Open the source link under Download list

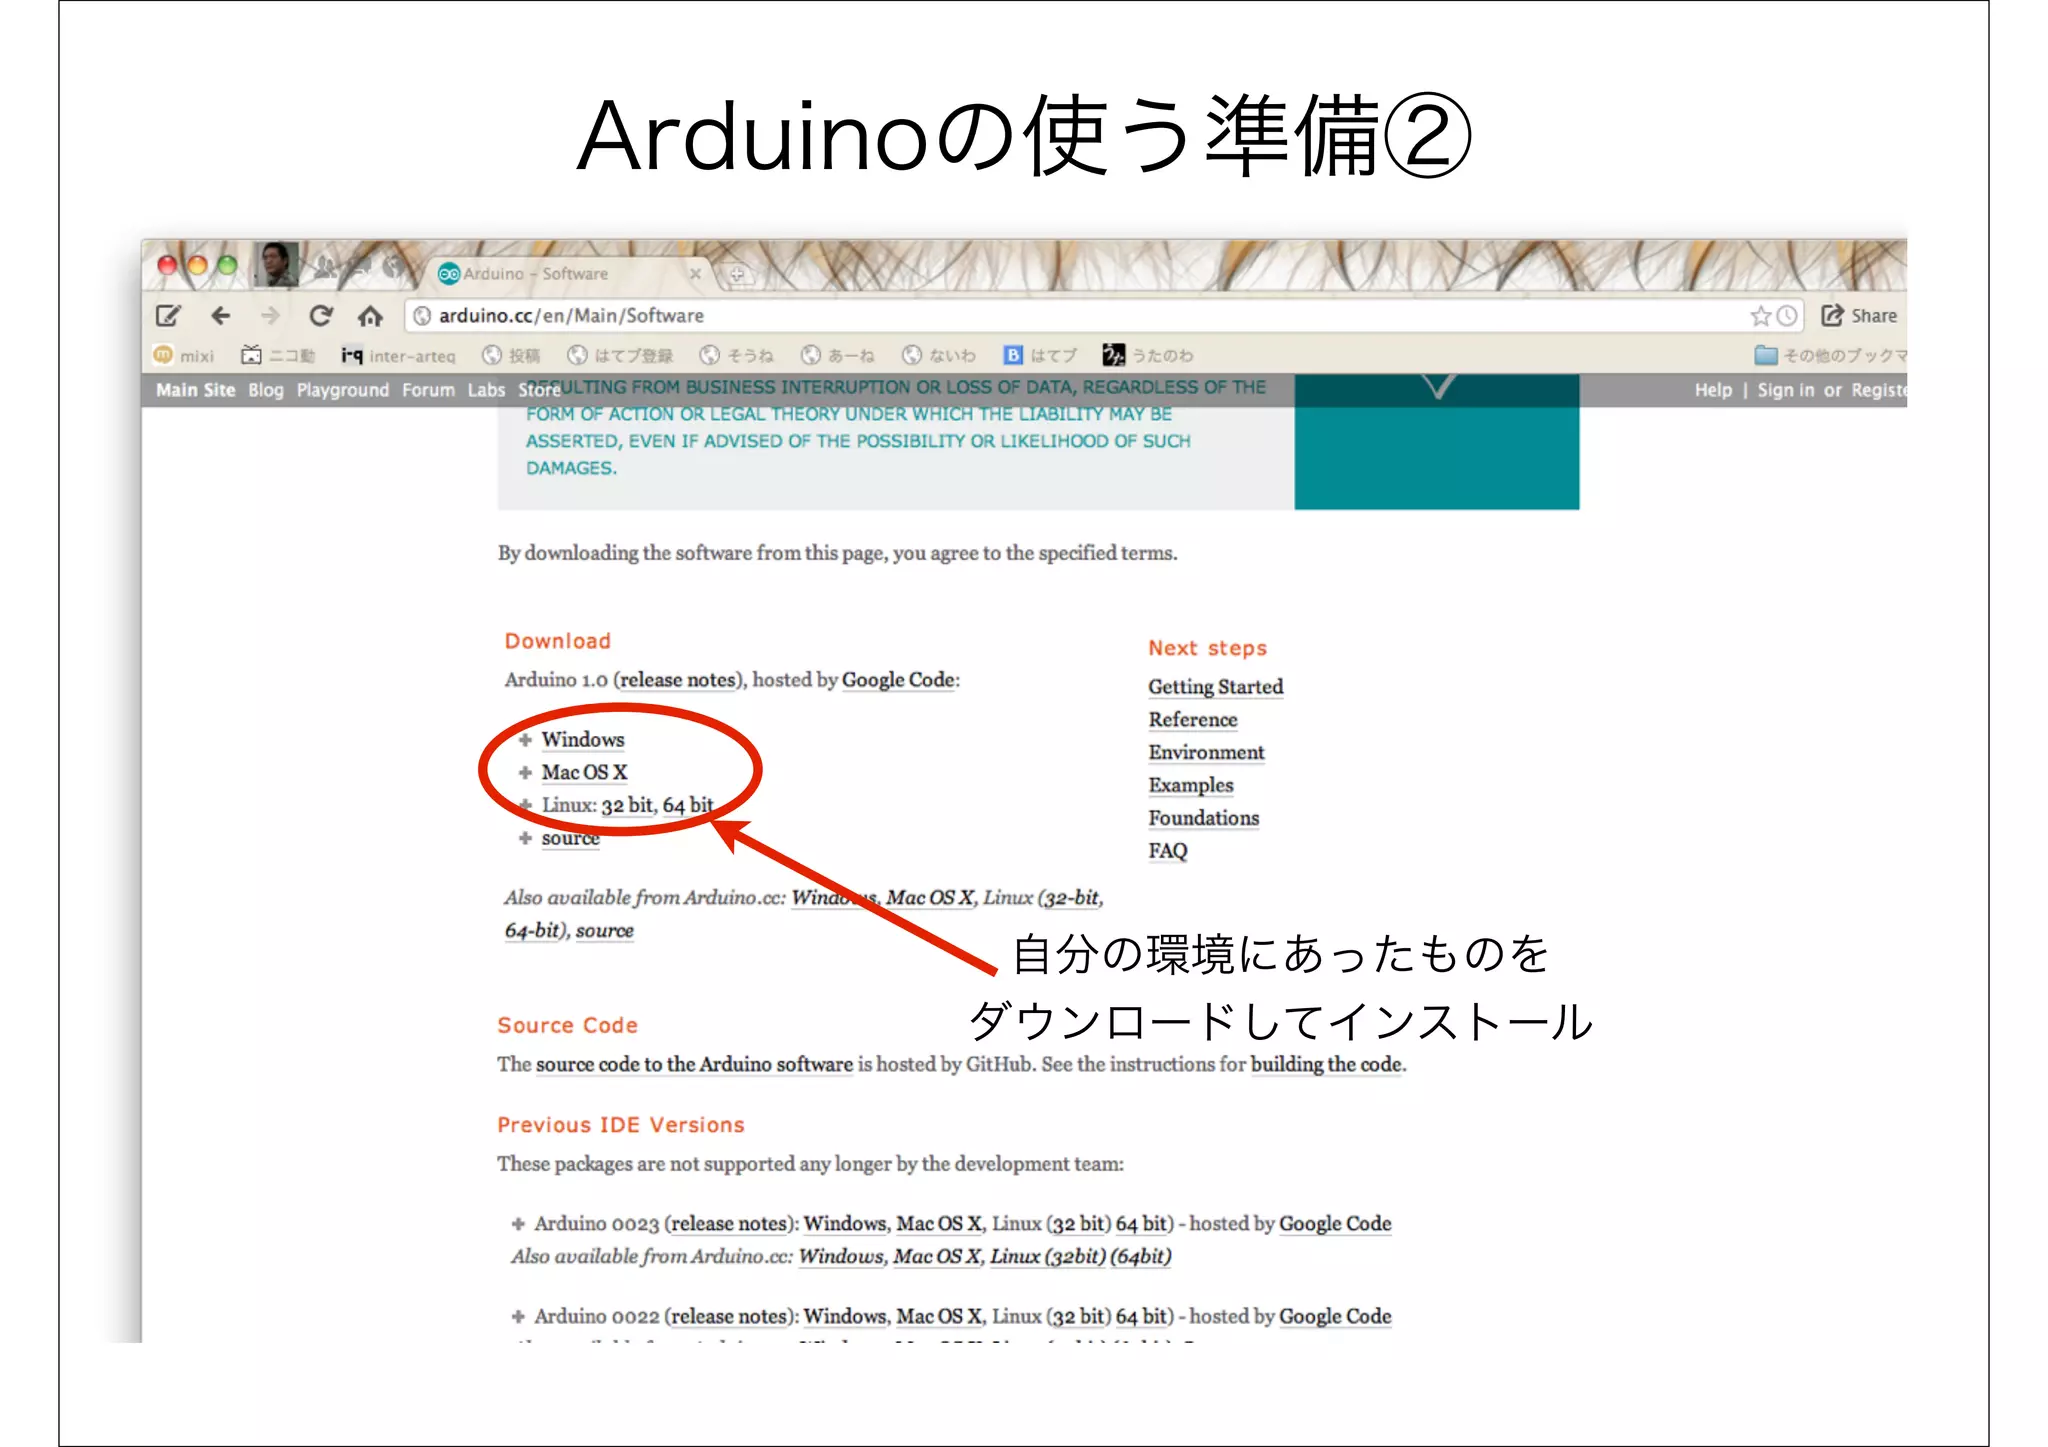point(570,838)
